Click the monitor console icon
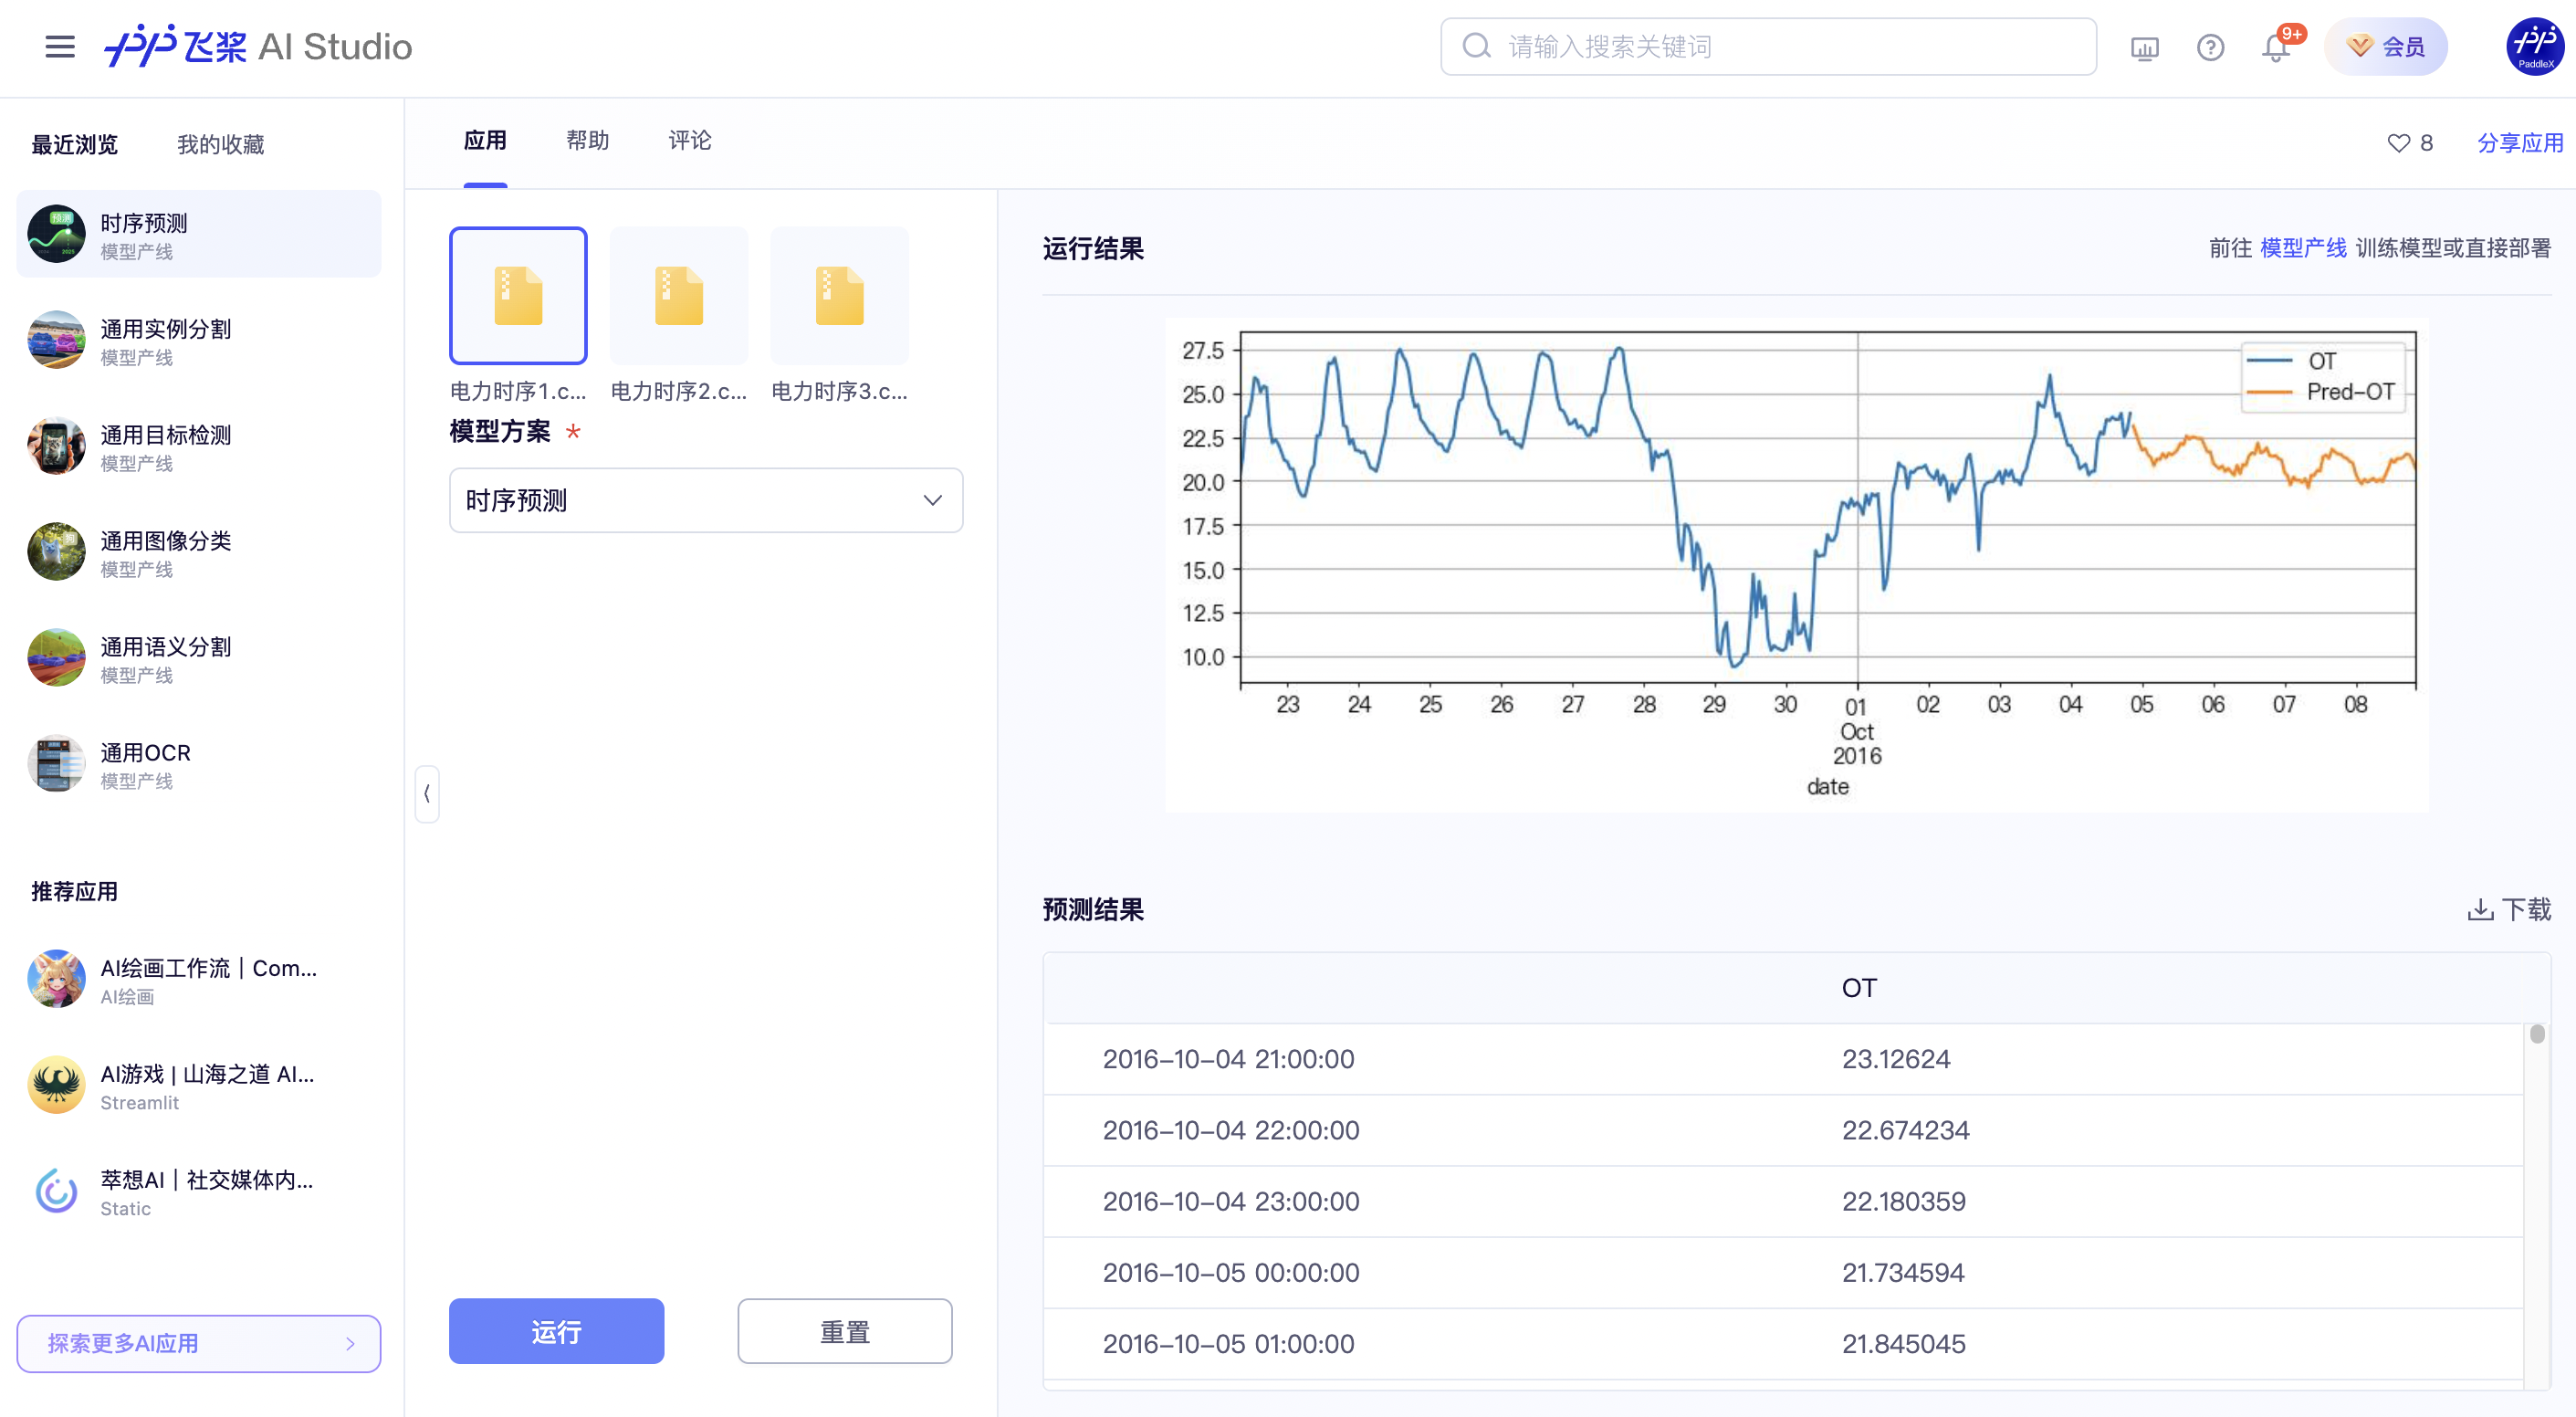Viewport: 2576px width, 1417px height. pyautogui.click(x=2144, y=47)
